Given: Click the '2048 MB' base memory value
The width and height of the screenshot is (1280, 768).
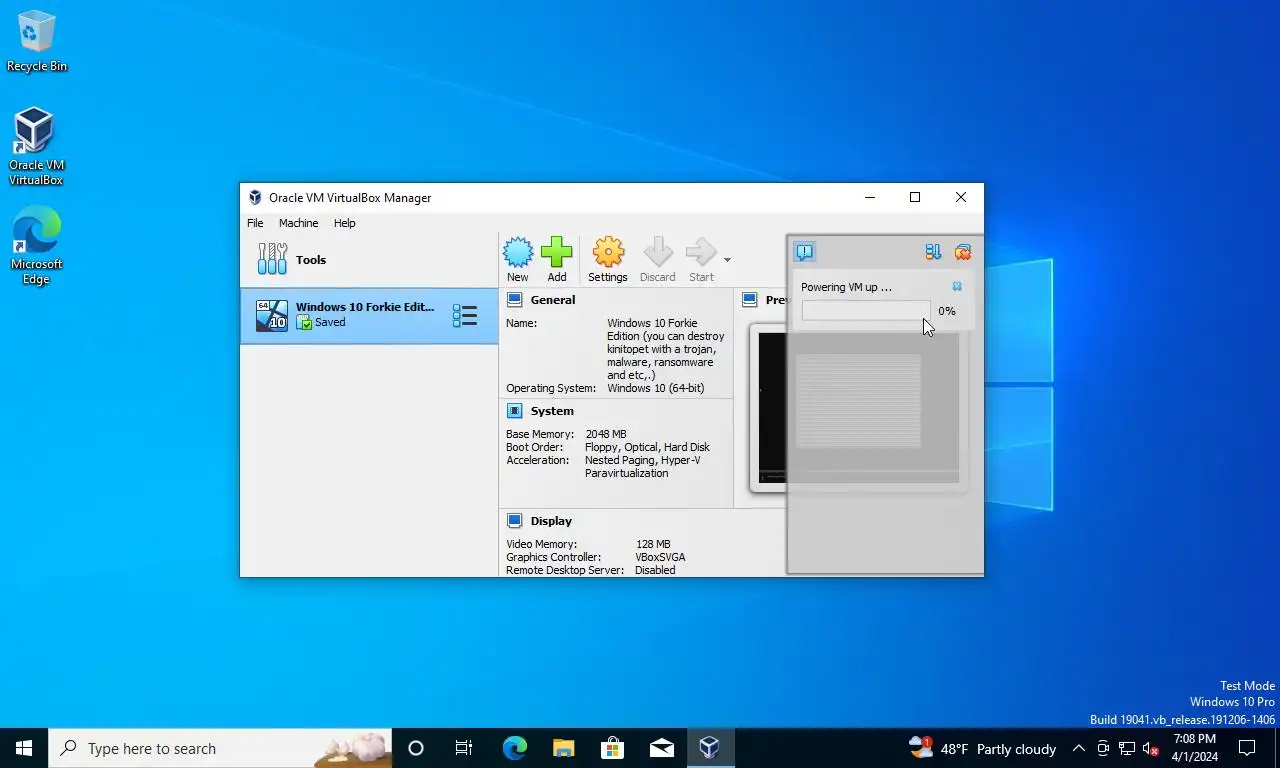Looking at the screenshot, I should tap(606, 434).
